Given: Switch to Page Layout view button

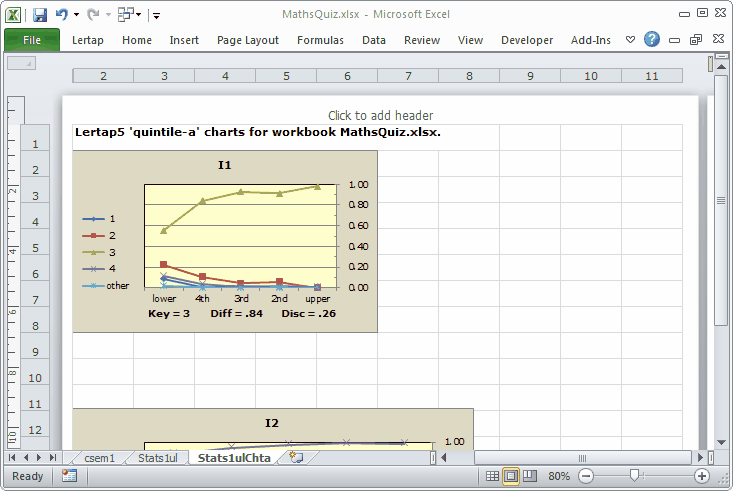Looking at the screenshot, I should [511, 476].
